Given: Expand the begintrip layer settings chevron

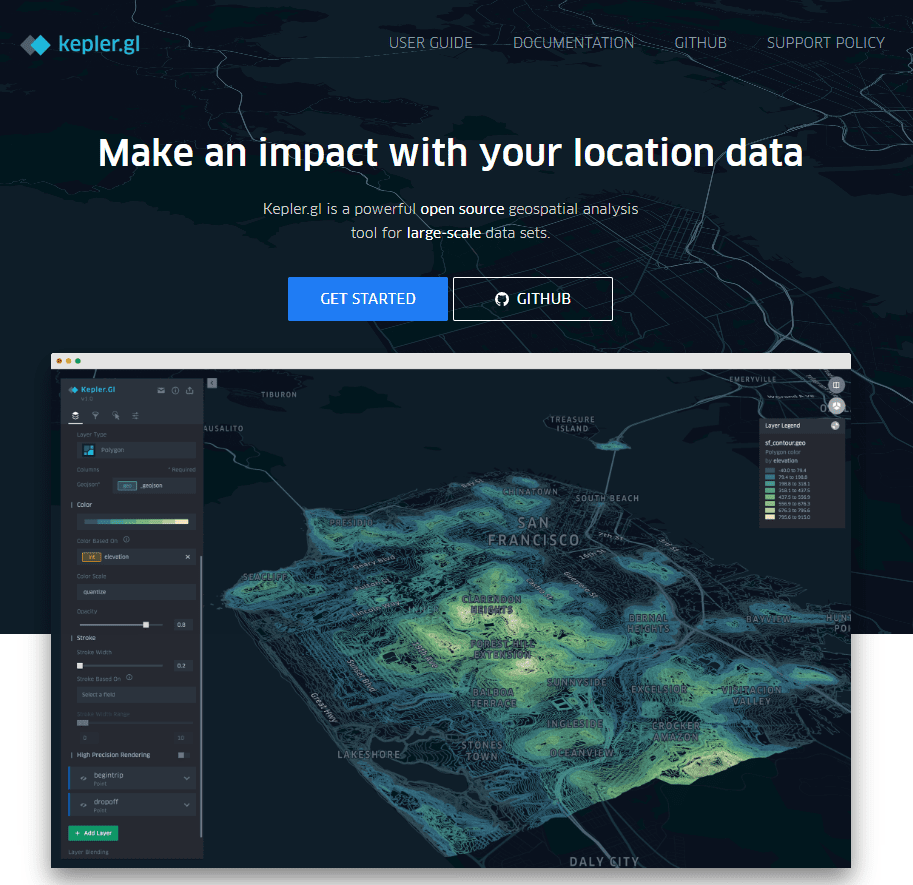Looking at the screenshot, I should point(186,778).
